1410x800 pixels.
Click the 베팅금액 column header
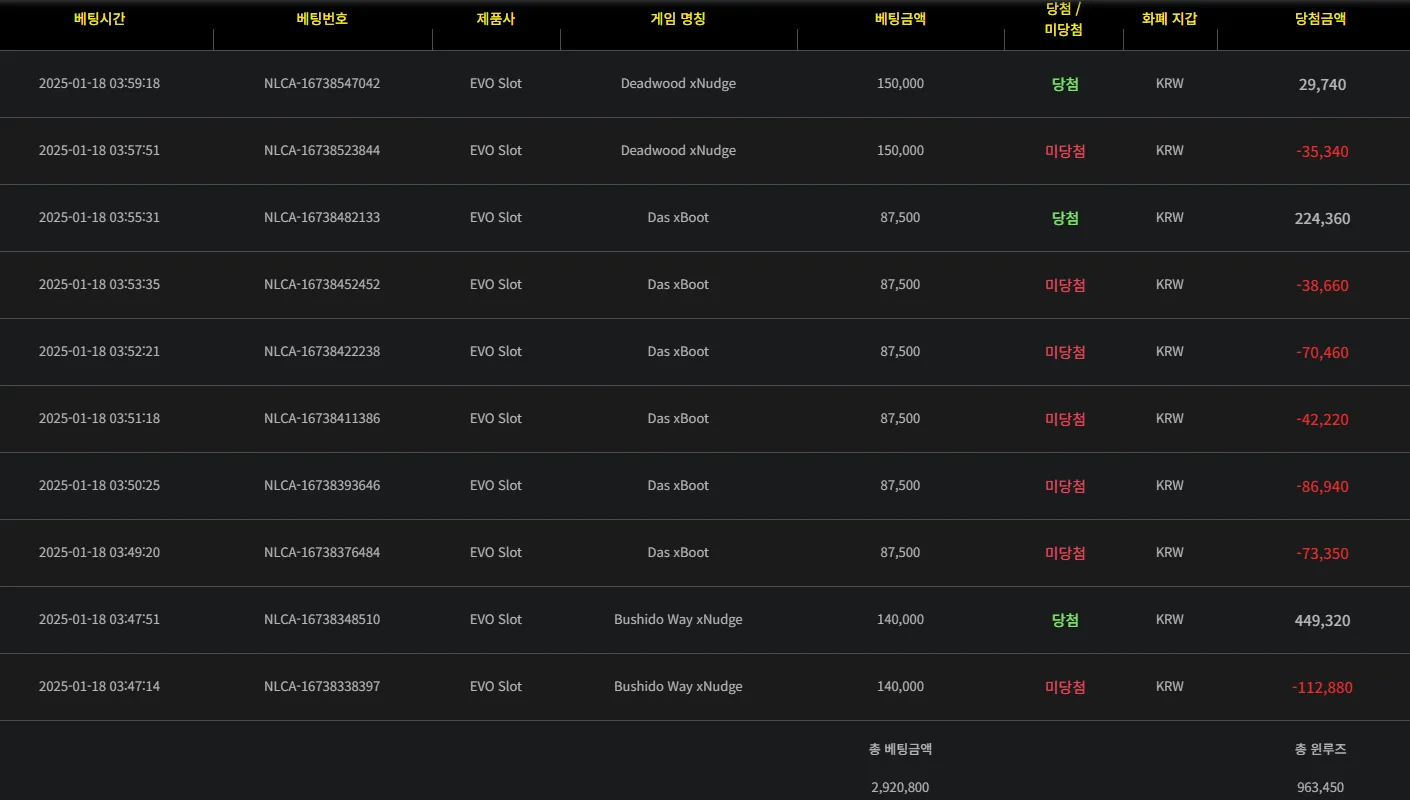coord(900,19)
